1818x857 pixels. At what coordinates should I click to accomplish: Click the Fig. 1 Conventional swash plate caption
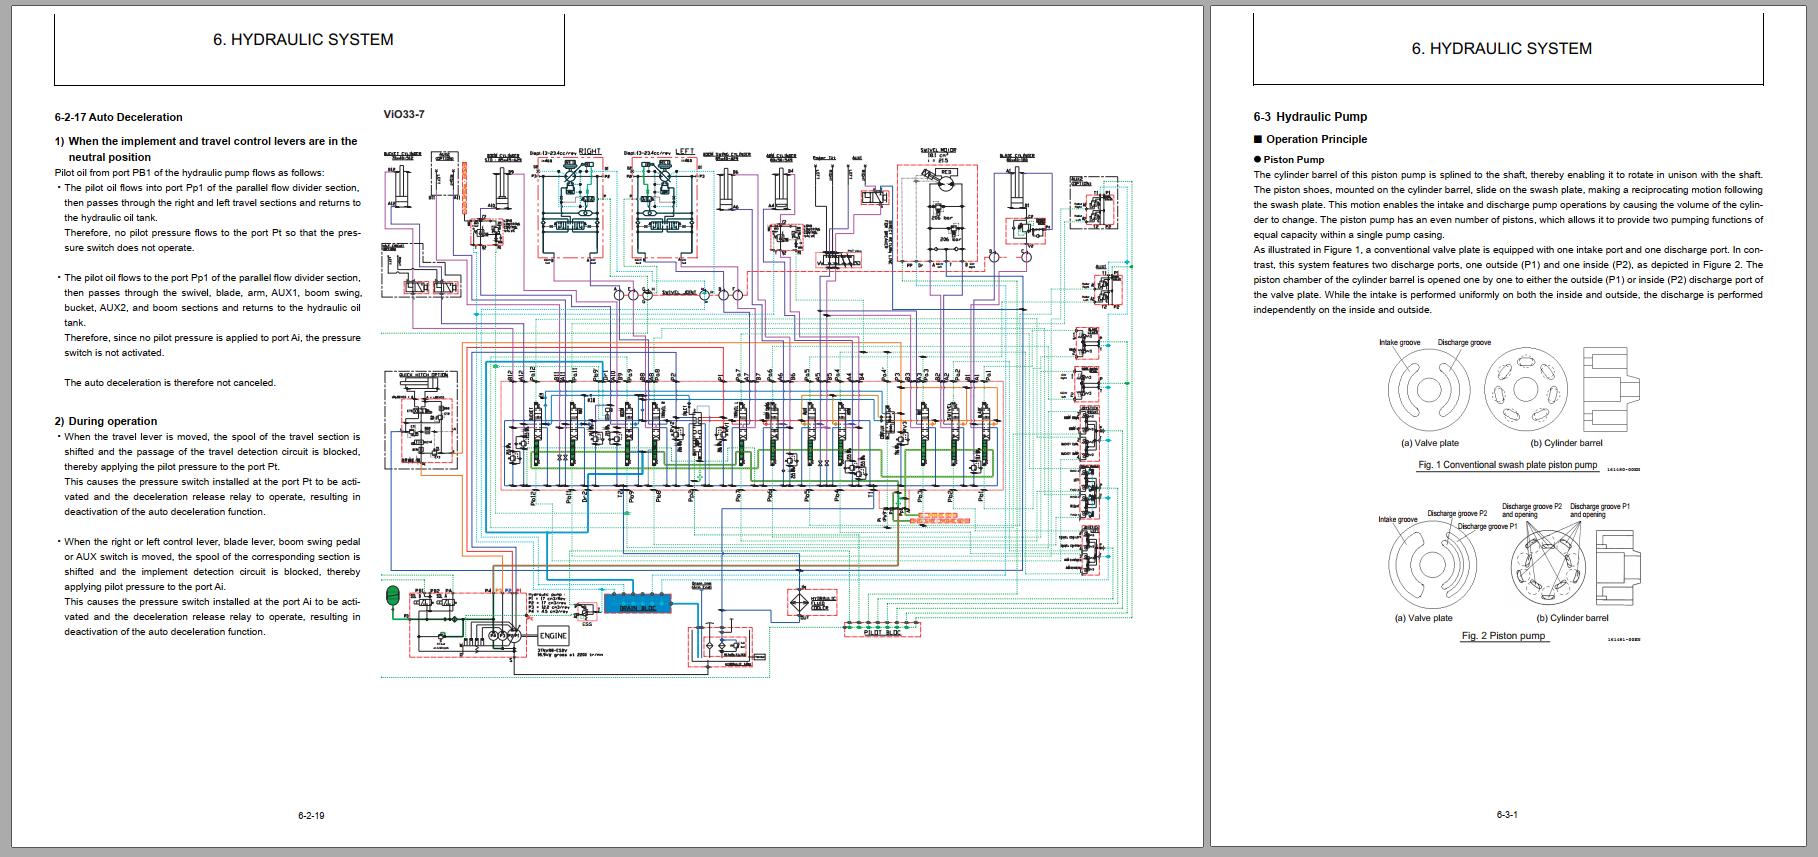(1507, 465)
